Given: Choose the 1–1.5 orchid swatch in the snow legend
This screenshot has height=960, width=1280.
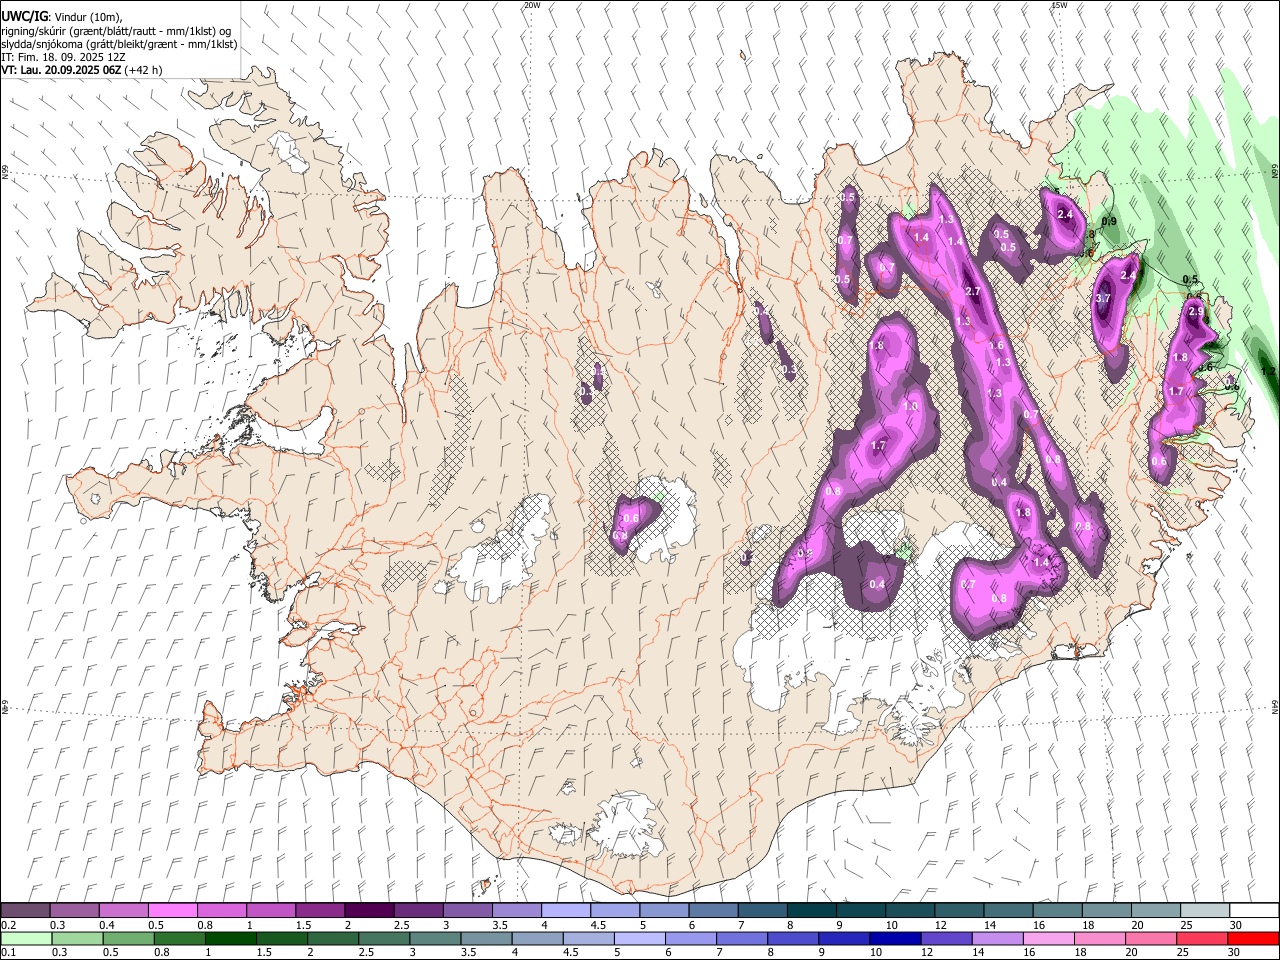Looking at the screenshot, I should point(270,910).
